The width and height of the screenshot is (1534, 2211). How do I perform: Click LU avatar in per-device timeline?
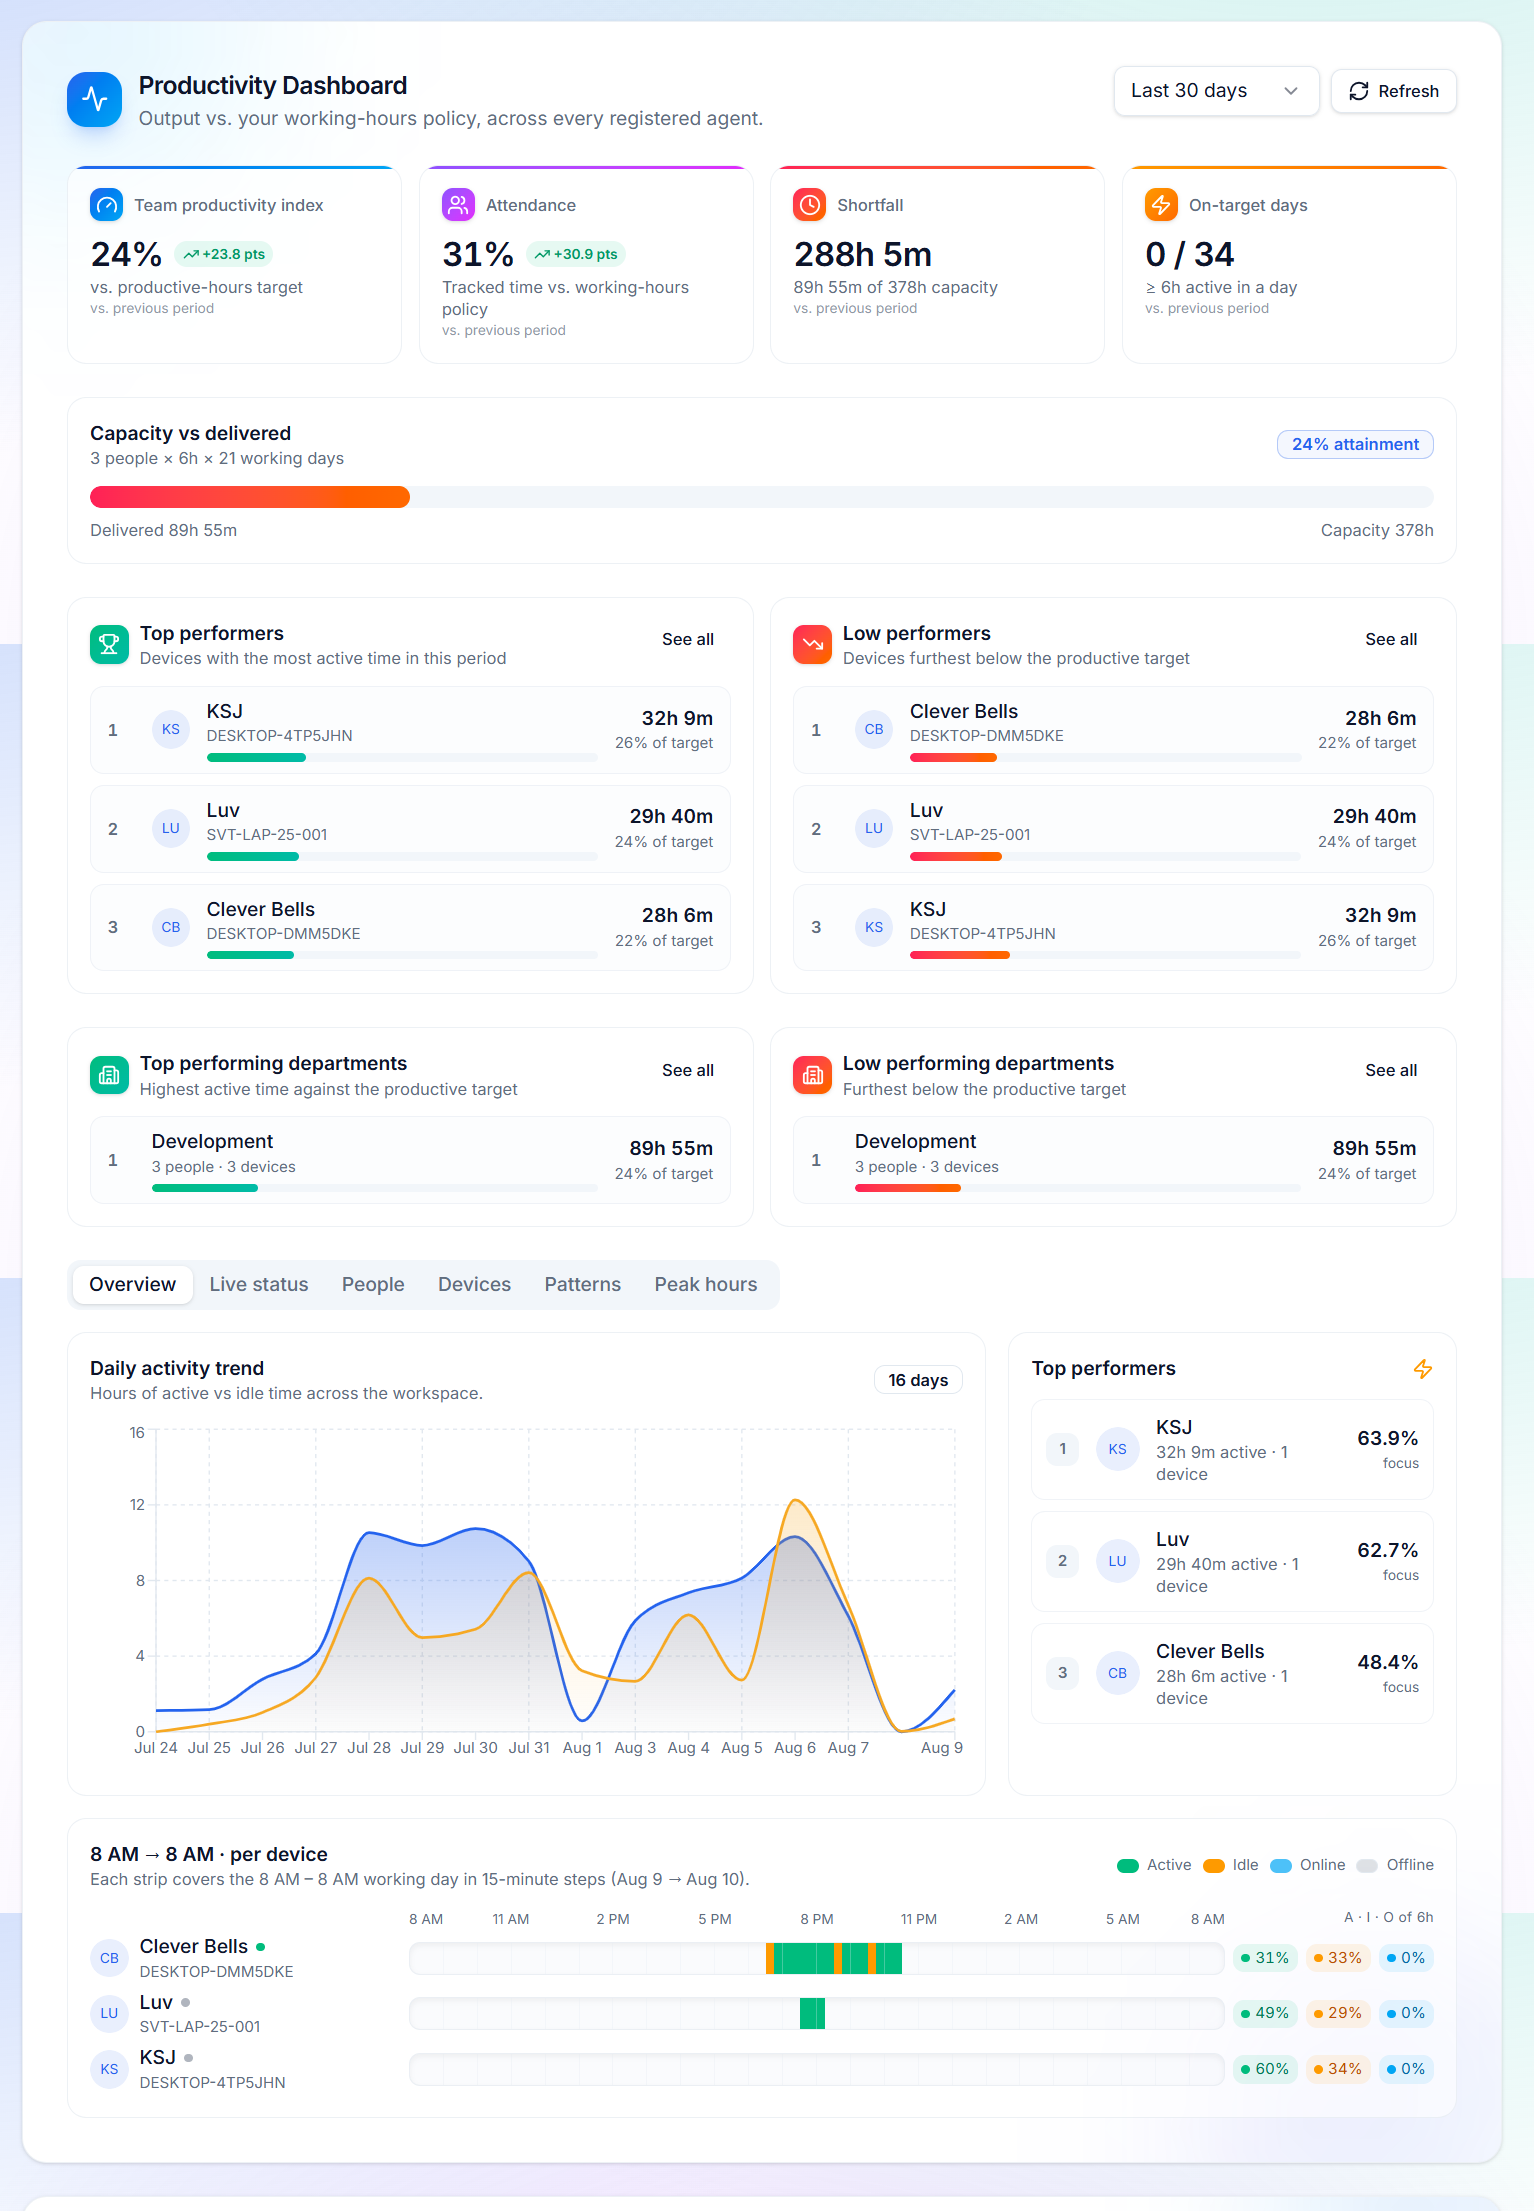point(109,2013)
